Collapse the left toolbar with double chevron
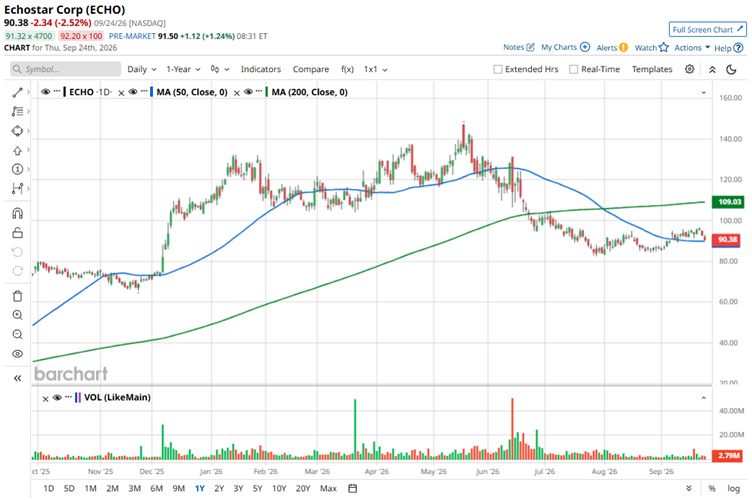Image resolution: width=752 pixels, height=500 pixels. [17, 378]
